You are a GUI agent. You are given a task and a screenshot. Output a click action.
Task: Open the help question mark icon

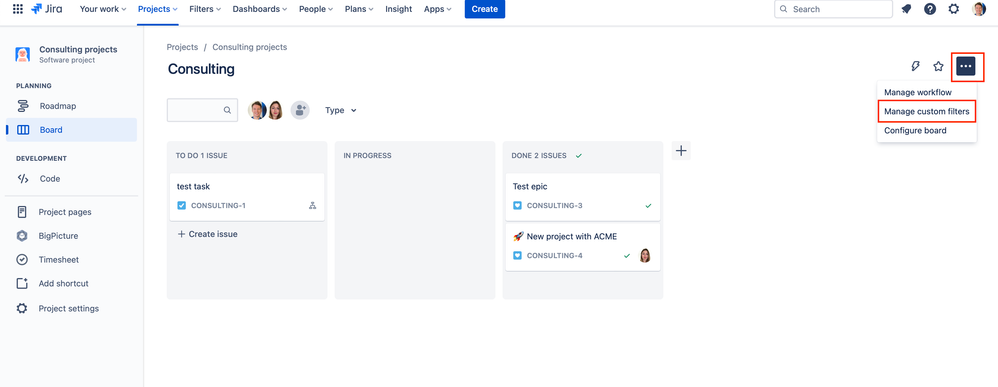(x=930, y=9)
